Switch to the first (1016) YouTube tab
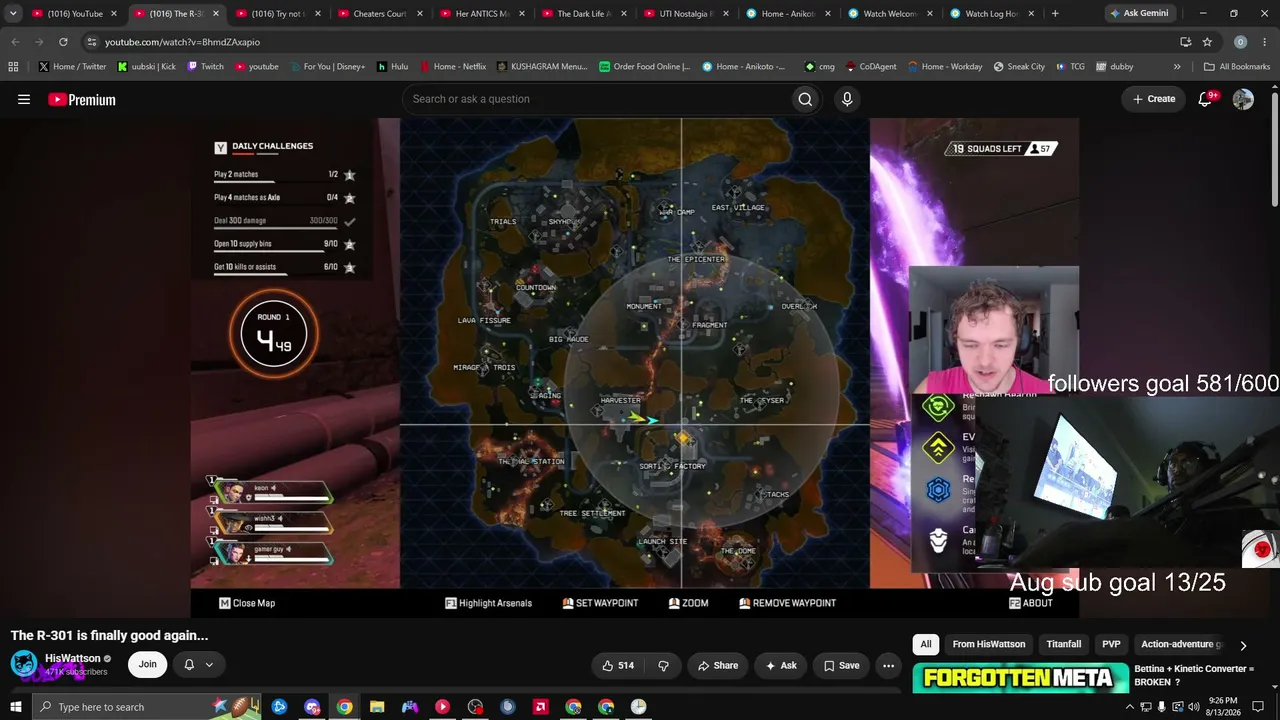The height and width of the screenshot is (720, 1280). [x=75, y=14]
